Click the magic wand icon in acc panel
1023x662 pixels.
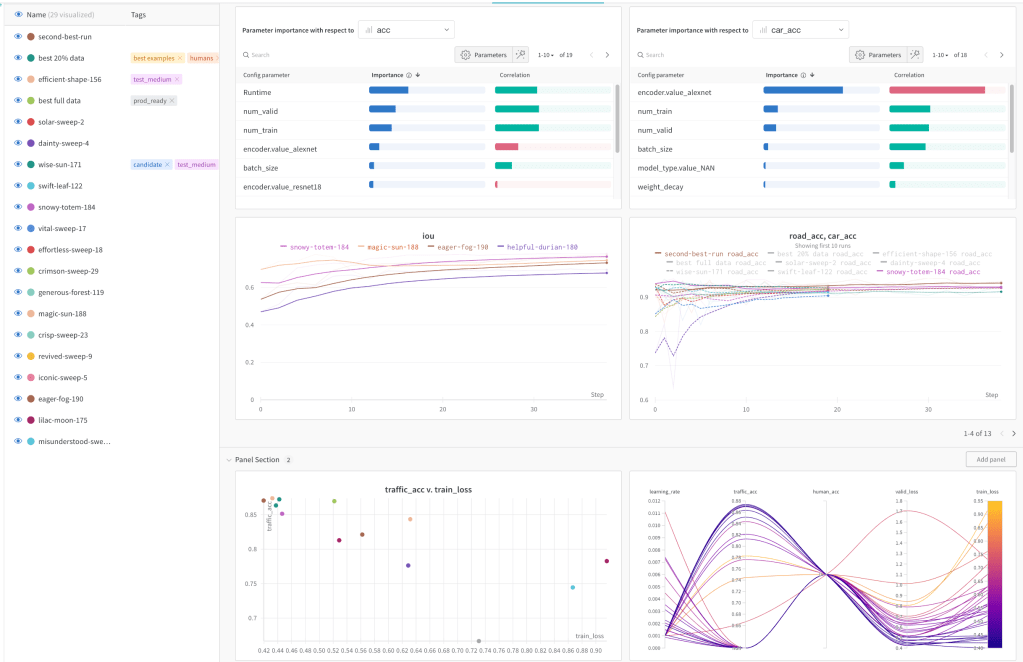520,55
